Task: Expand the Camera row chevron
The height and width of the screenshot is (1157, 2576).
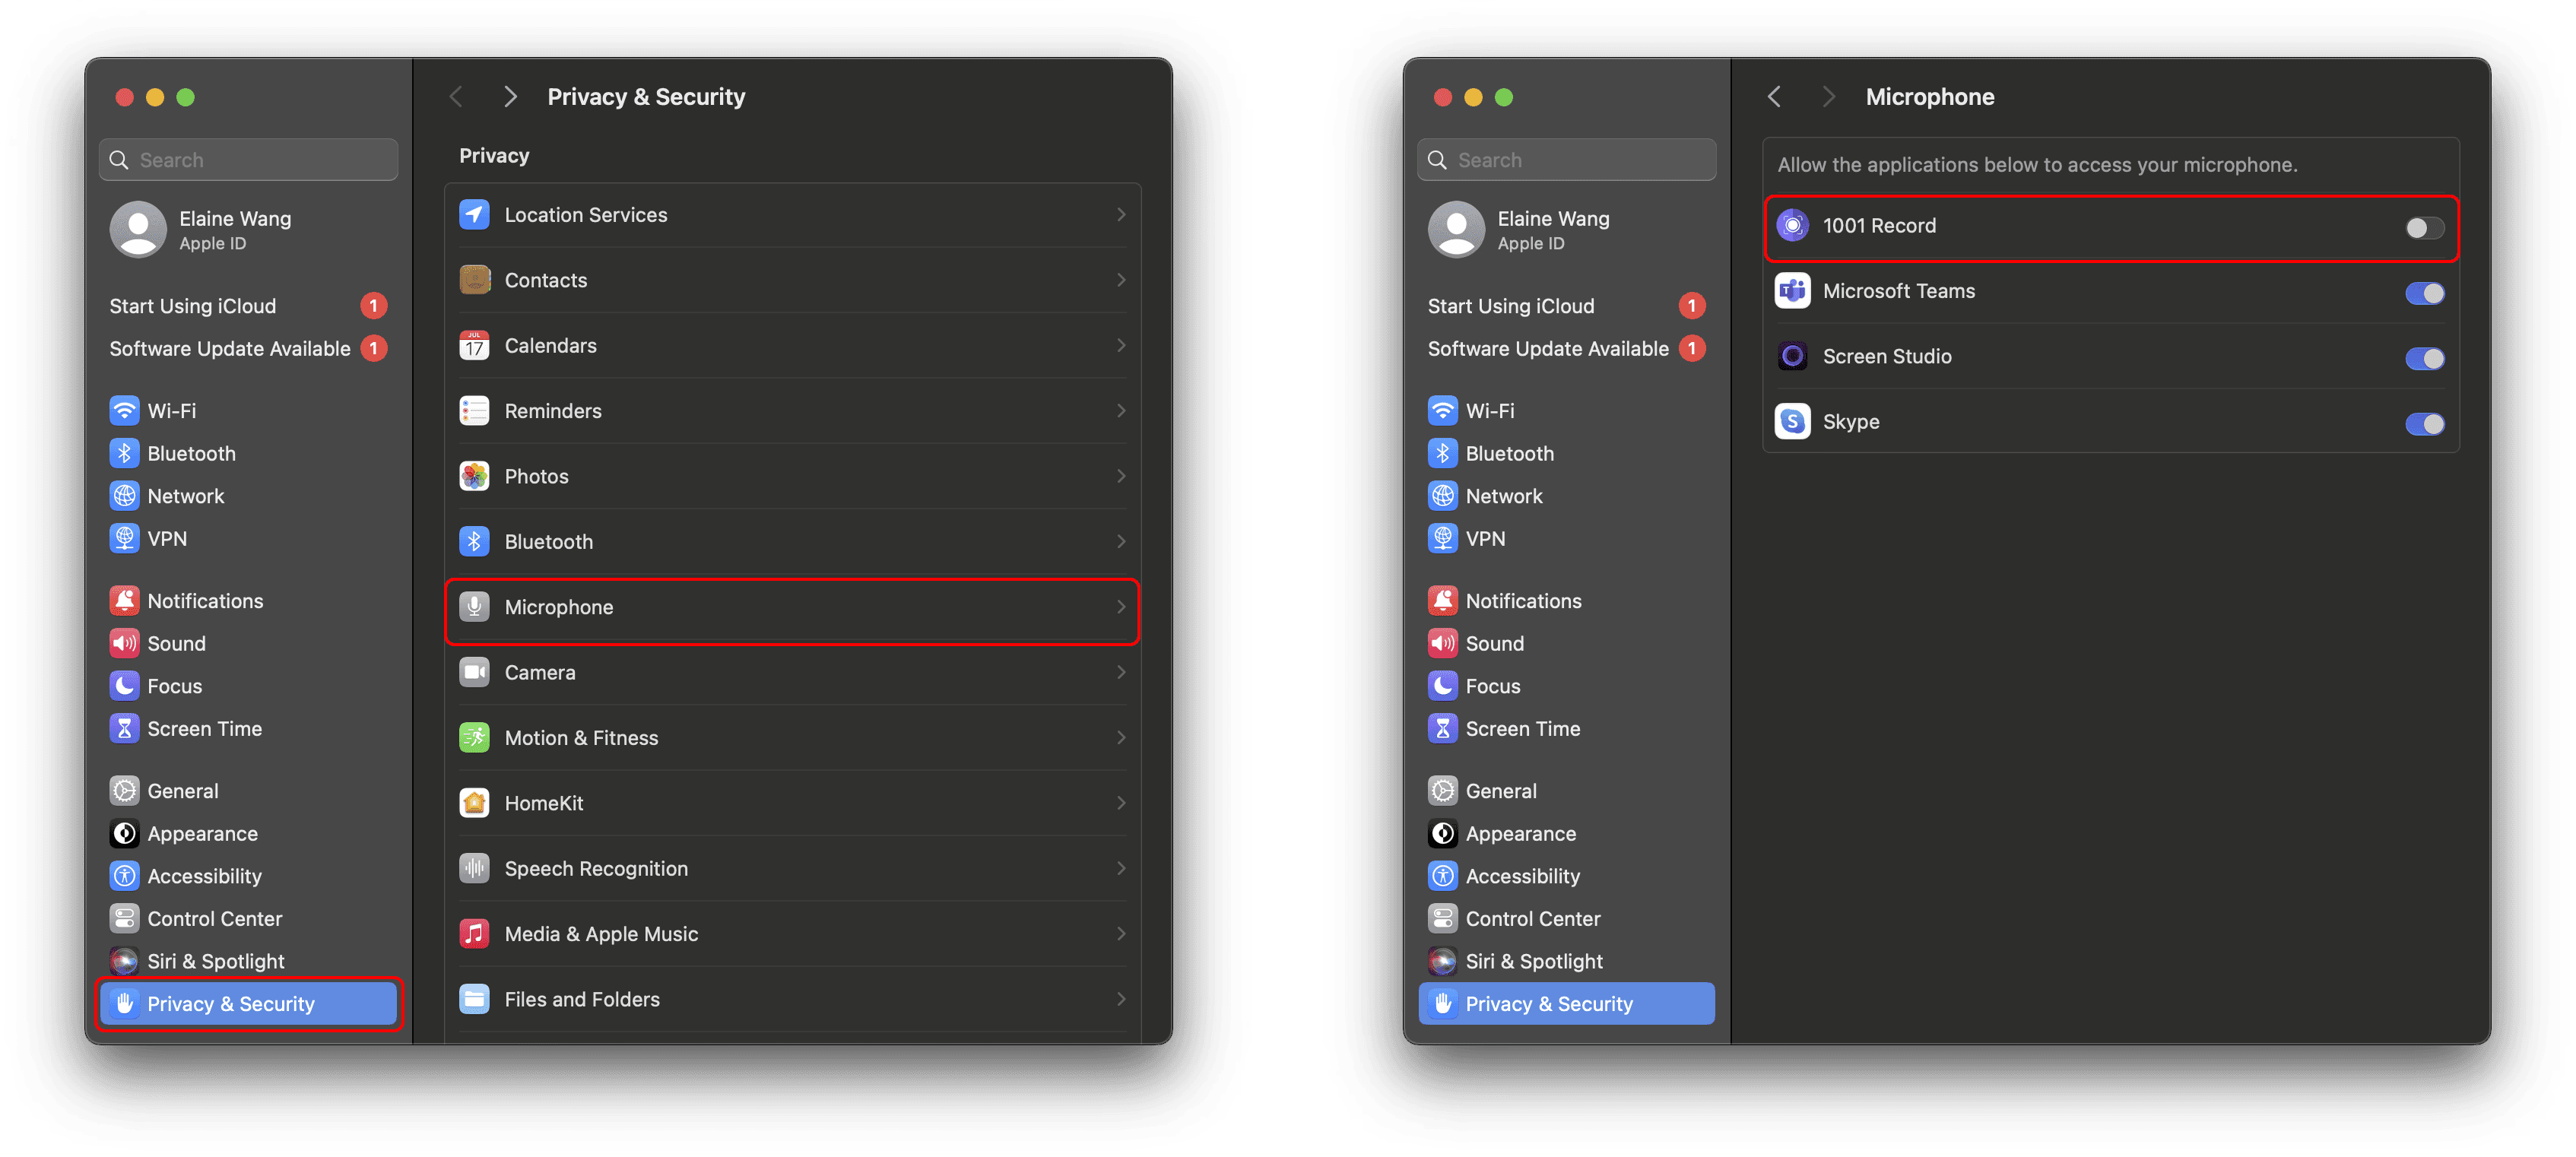Action: point(1120,672)
